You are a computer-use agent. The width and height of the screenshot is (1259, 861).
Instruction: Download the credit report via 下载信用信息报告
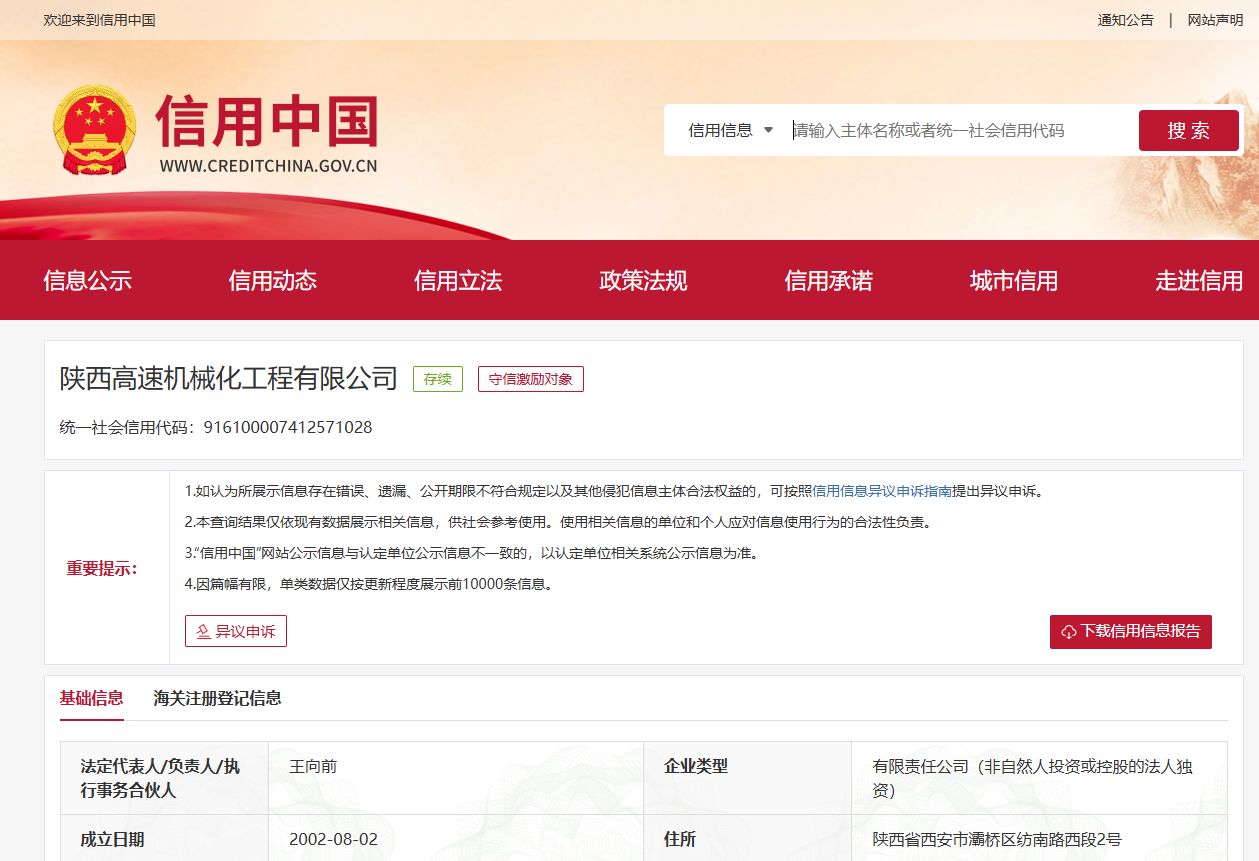(x=1130, y=632)
